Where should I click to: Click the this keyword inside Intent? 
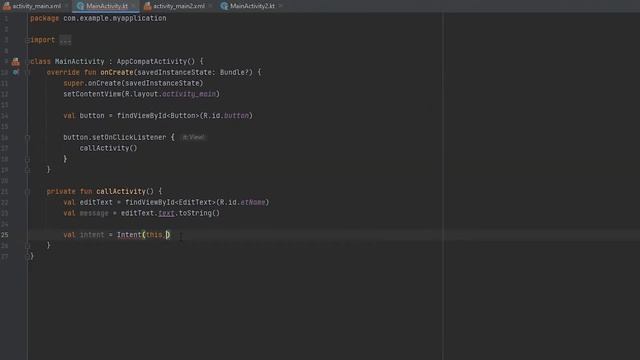pos(154,235)
